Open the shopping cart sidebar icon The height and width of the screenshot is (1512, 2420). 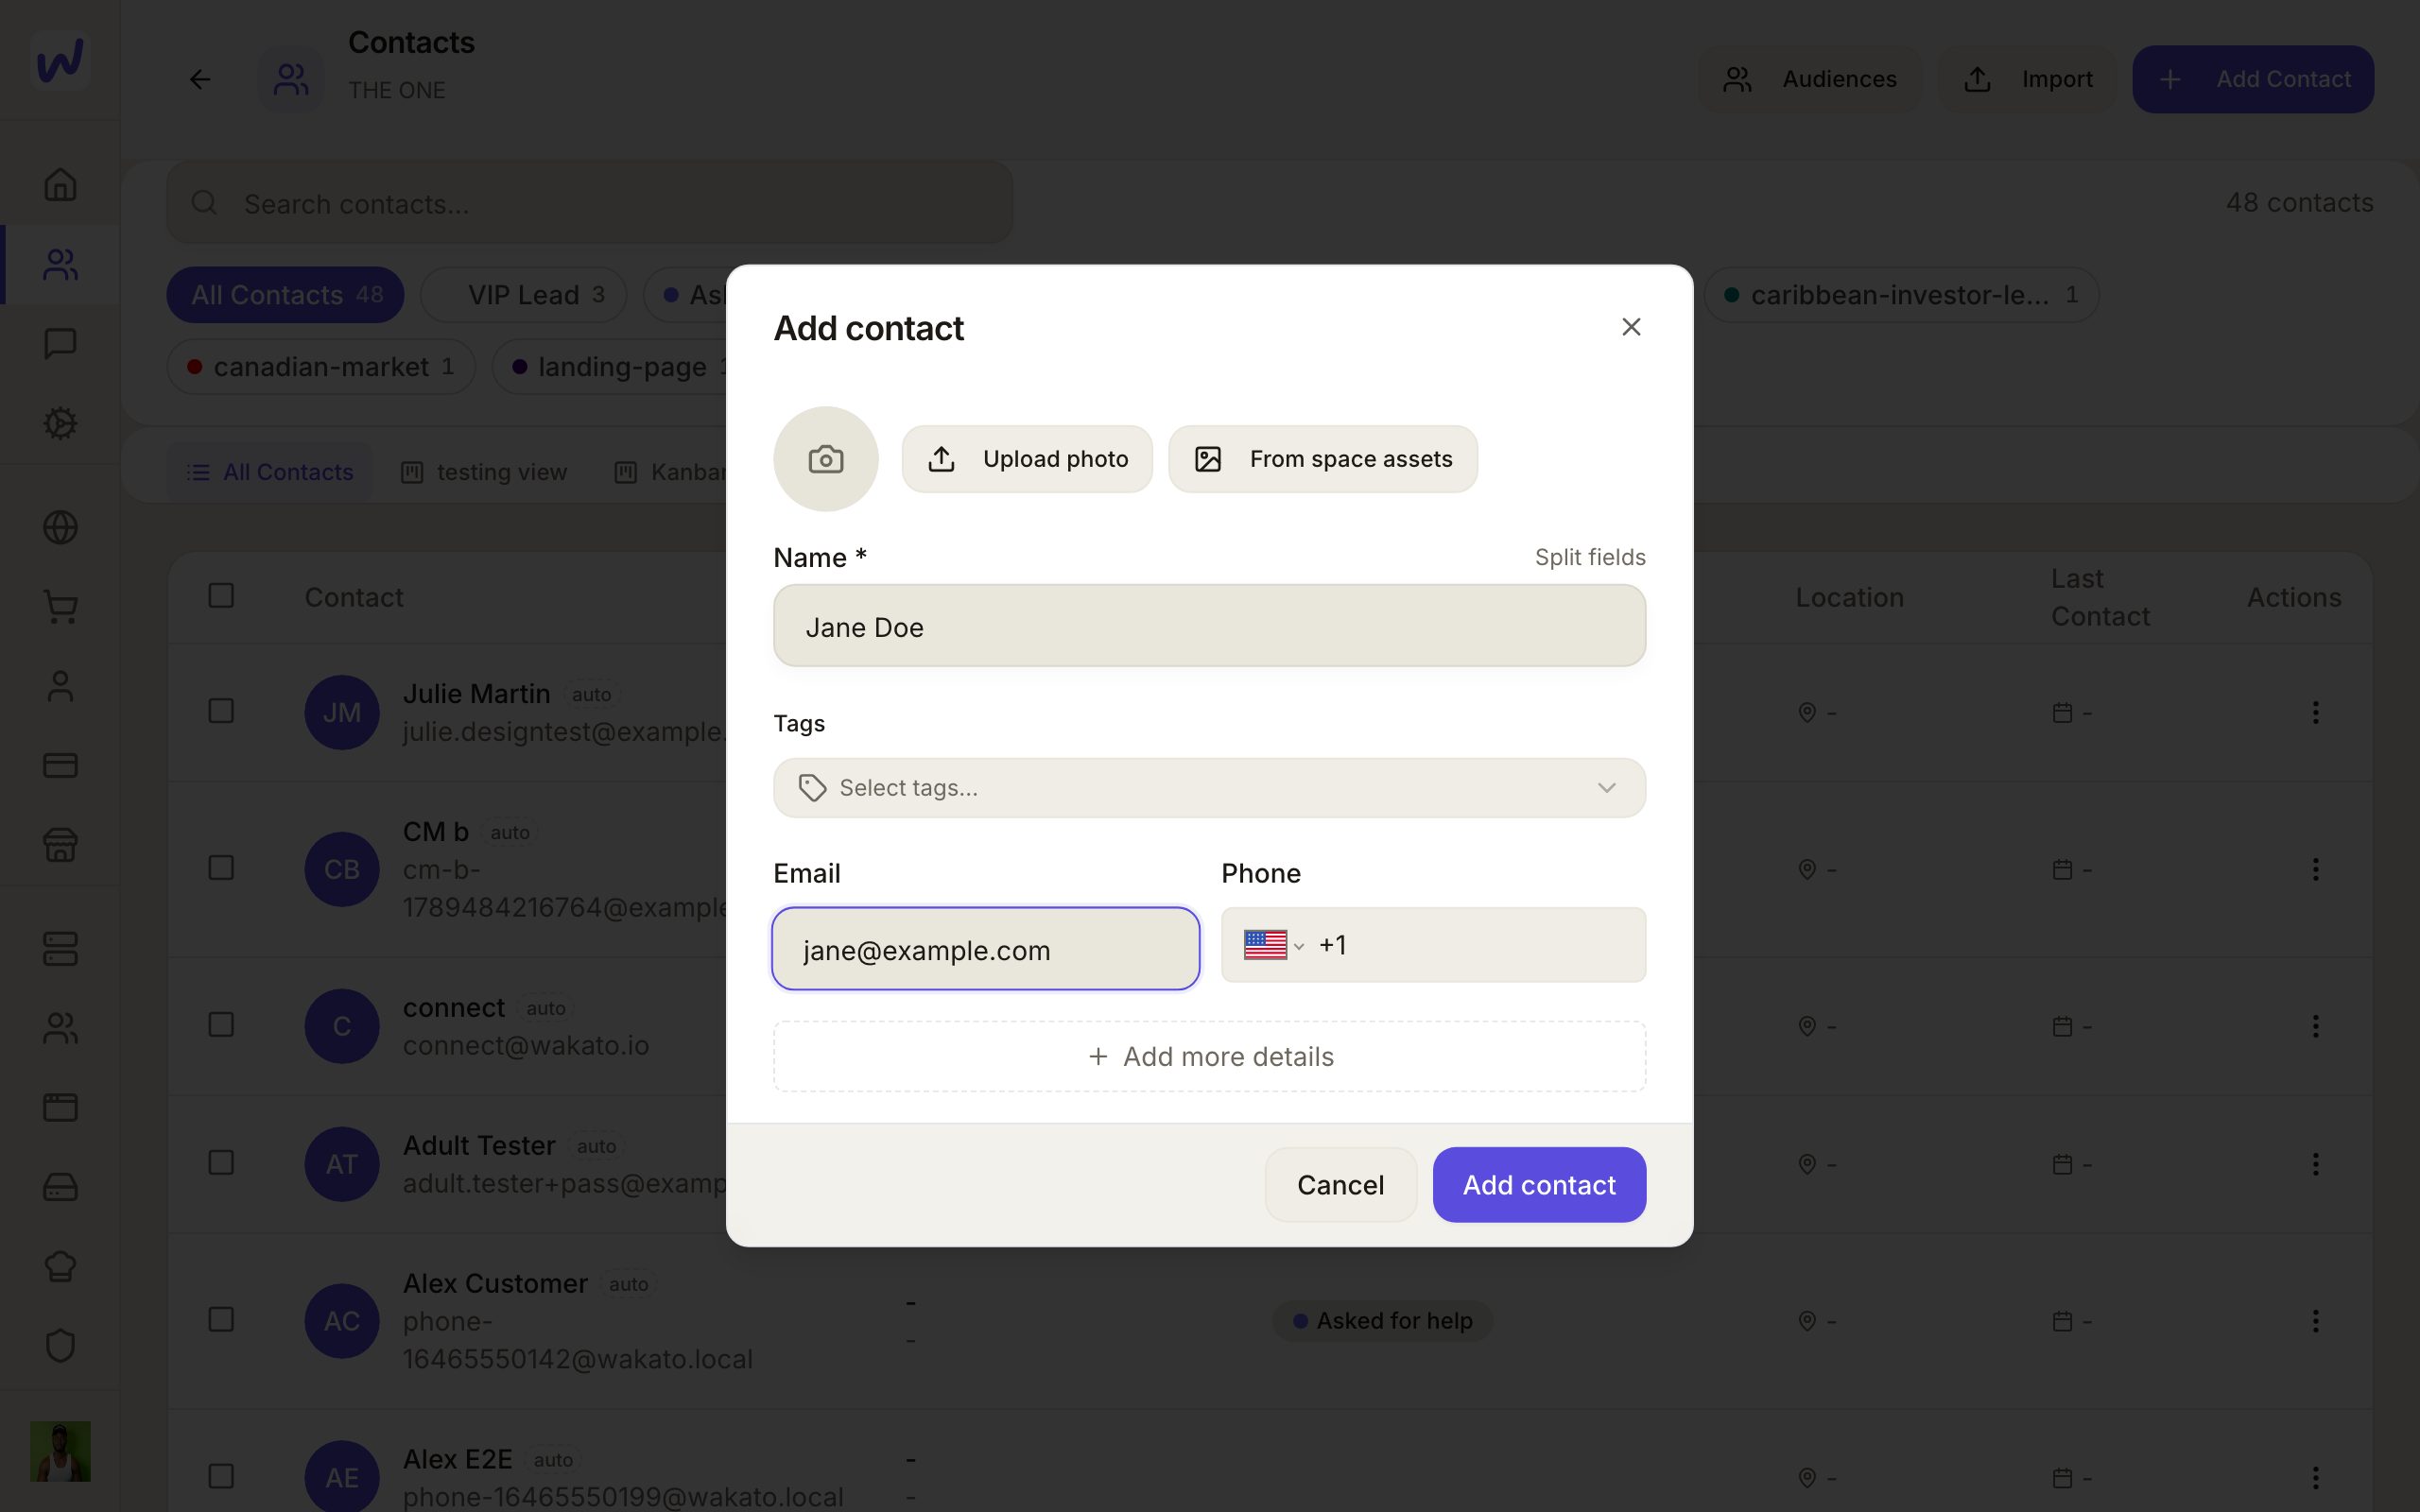(60, 607)
